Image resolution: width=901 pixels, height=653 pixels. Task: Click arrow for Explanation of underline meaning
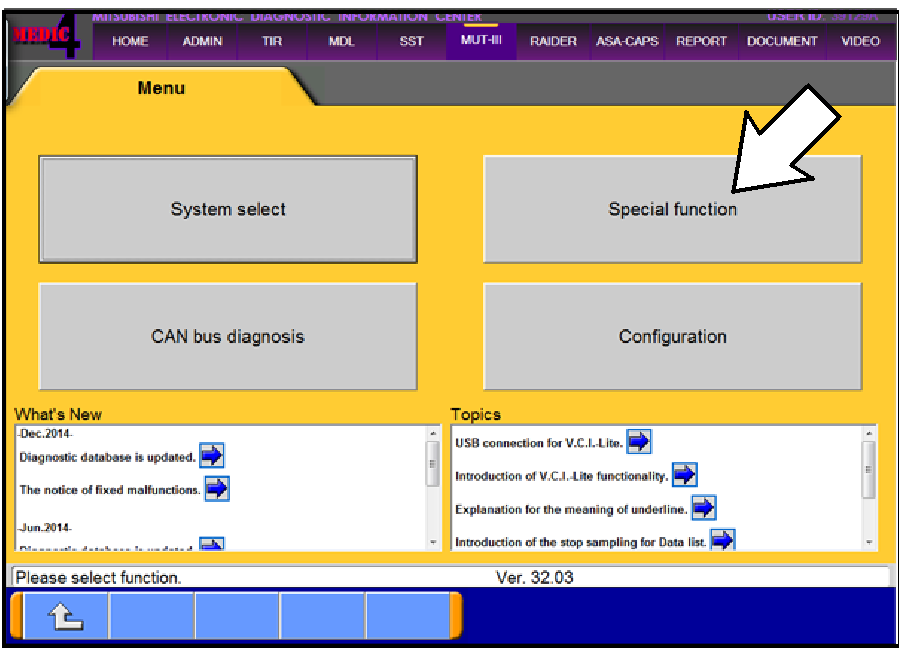(704, 508)
